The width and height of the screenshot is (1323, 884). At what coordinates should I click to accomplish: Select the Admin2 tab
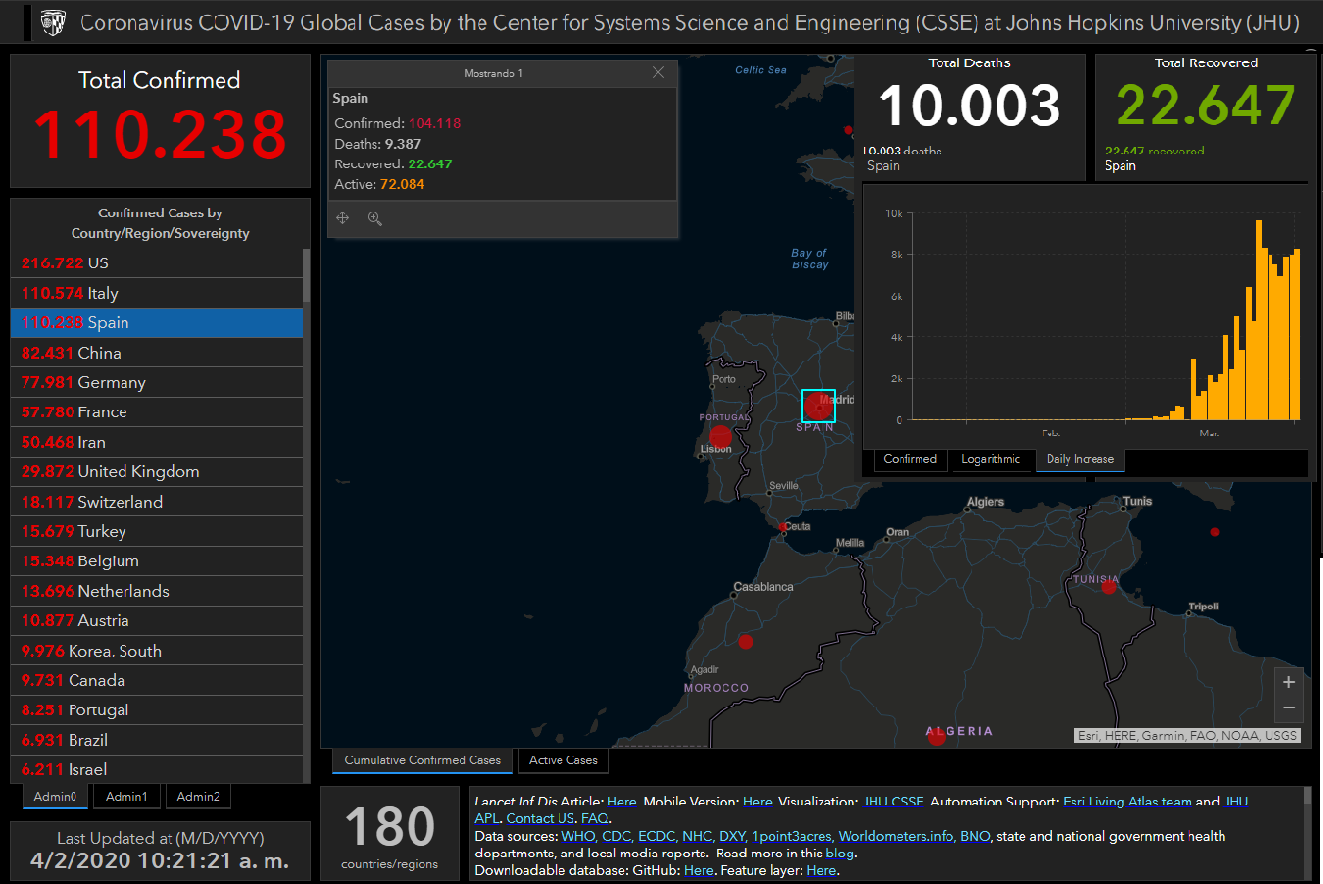click(198, 797)
